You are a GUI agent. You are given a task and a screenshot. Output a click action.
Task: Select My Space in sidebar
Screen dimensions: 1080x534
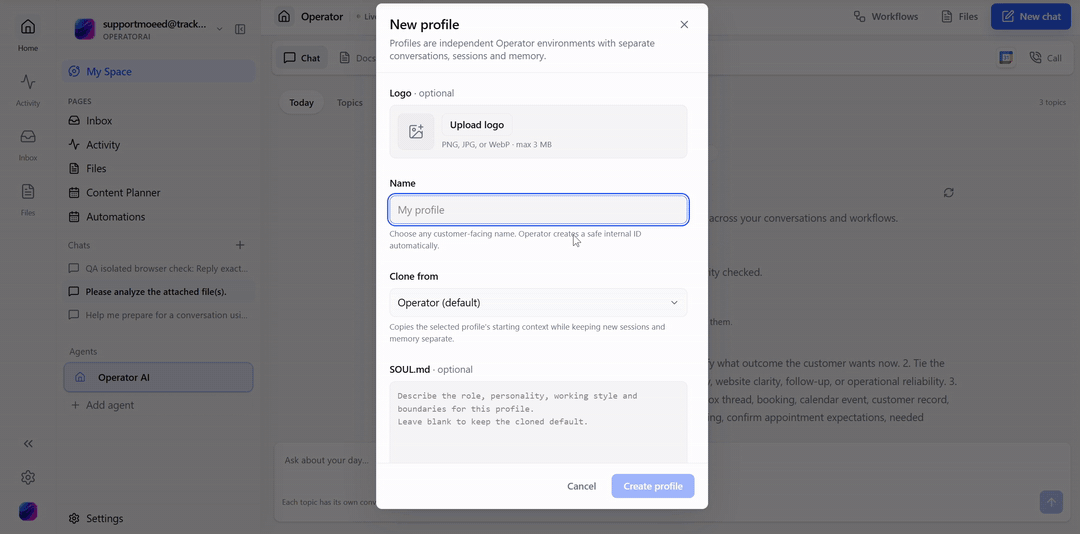158,72
